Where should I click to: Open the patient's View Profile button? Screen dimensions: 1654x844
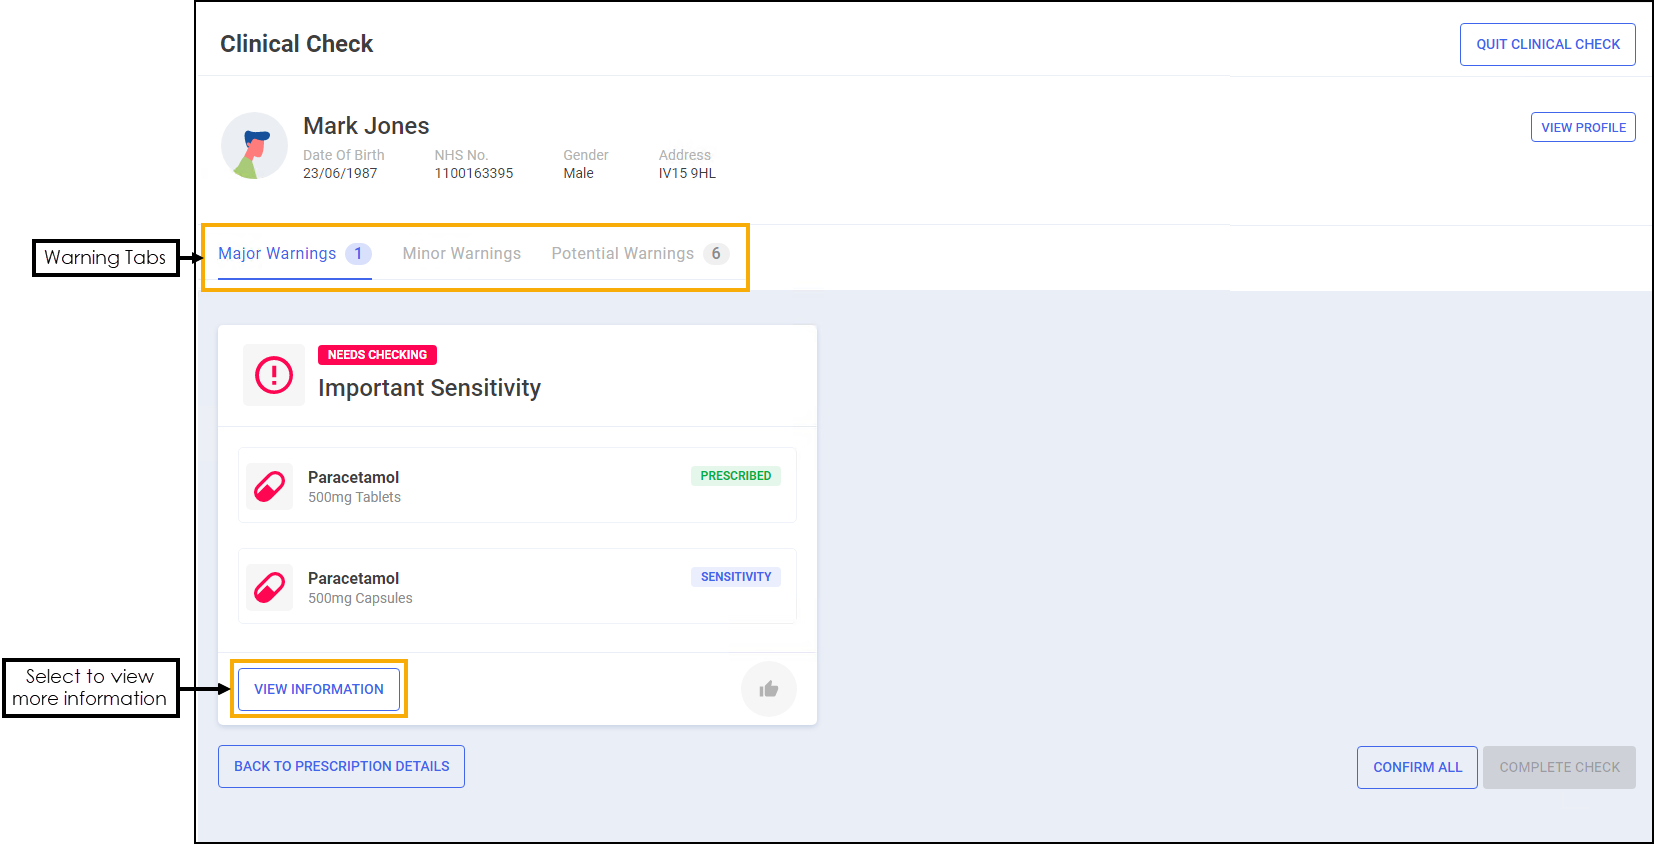click(x=1582, y=127)
